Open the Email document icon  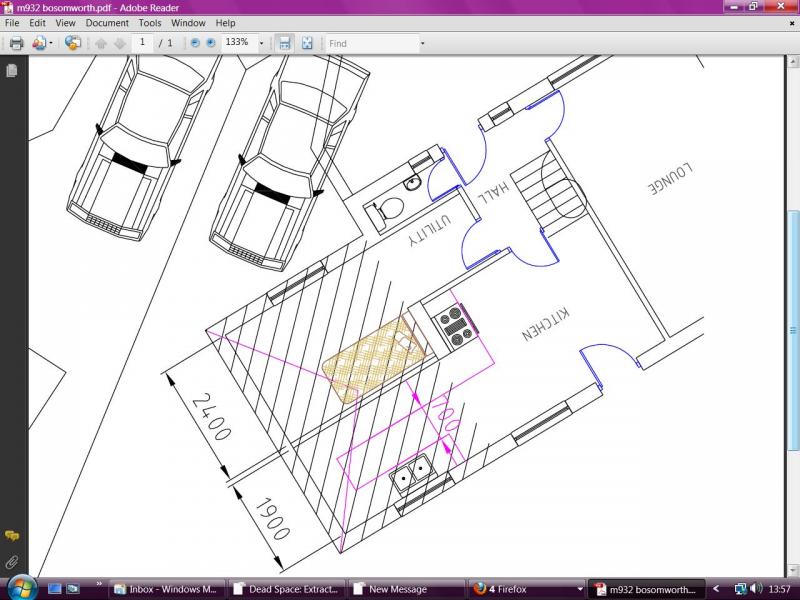tap(40, 44)
